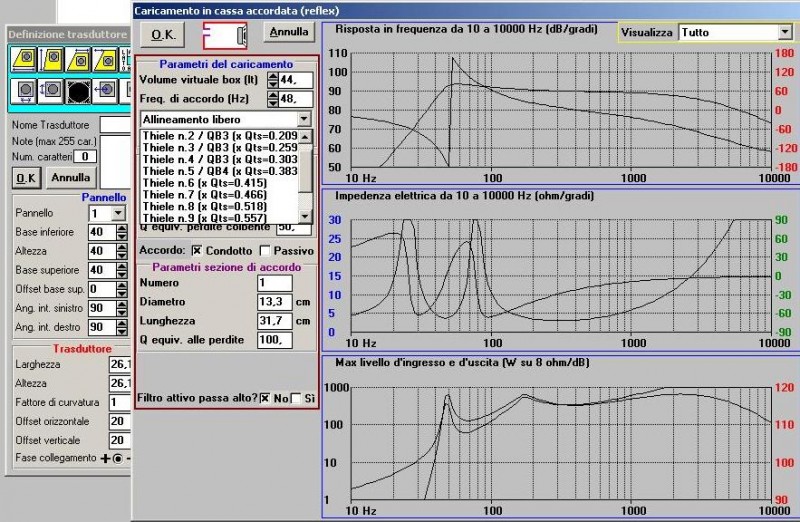Click Annulla in the reflex dialog
The width and height of the screenshot is (800, 522).
pos(289,32)
